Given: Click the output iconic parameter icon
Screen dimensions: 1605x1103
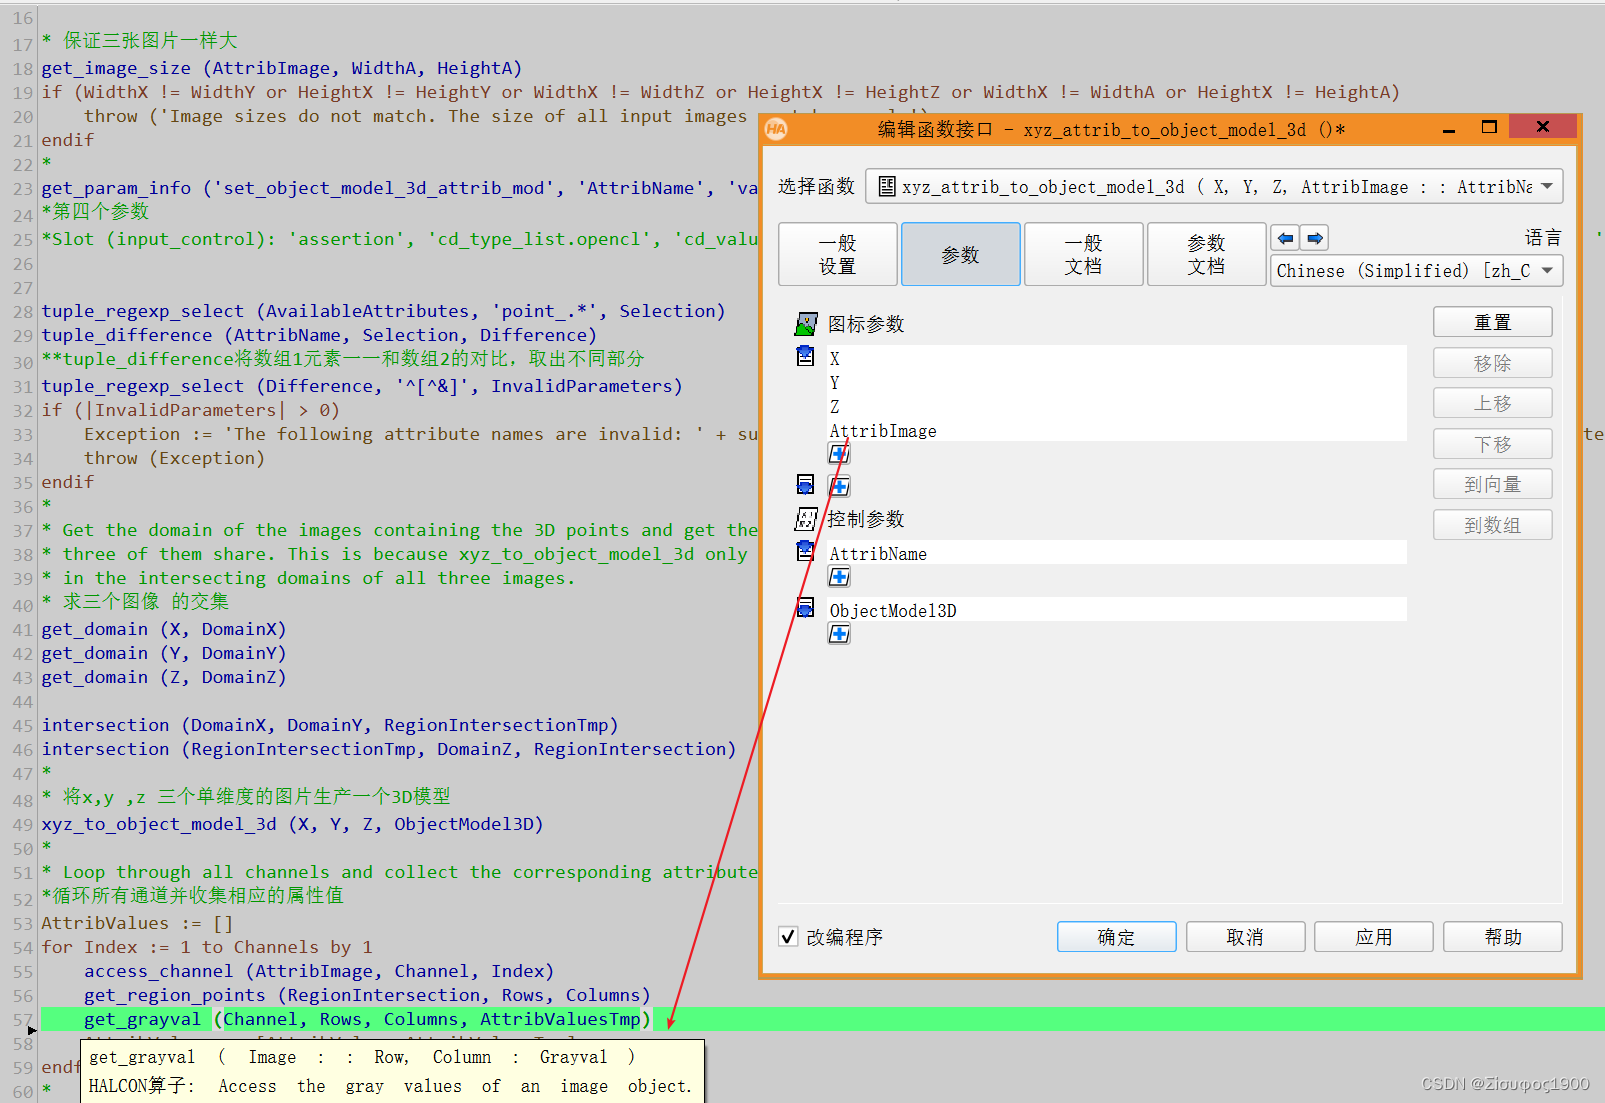Looking at the screenshot, I should tap(805, 485).
